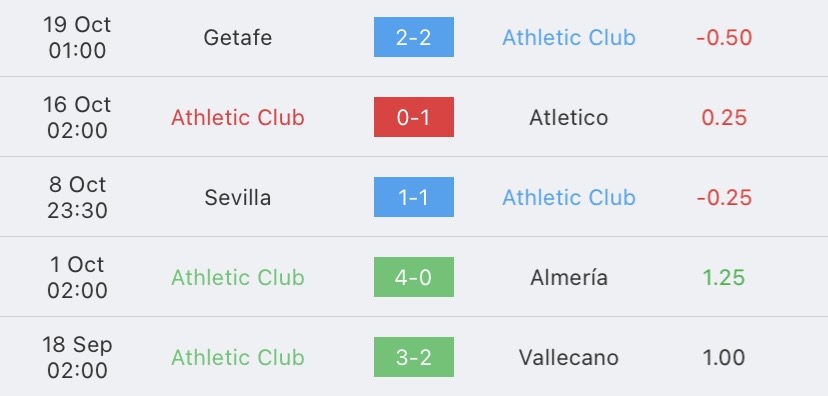Screen dimensions: 828x396
Task: Select the 1.00 handicap value
Action: tap(724, 357)
